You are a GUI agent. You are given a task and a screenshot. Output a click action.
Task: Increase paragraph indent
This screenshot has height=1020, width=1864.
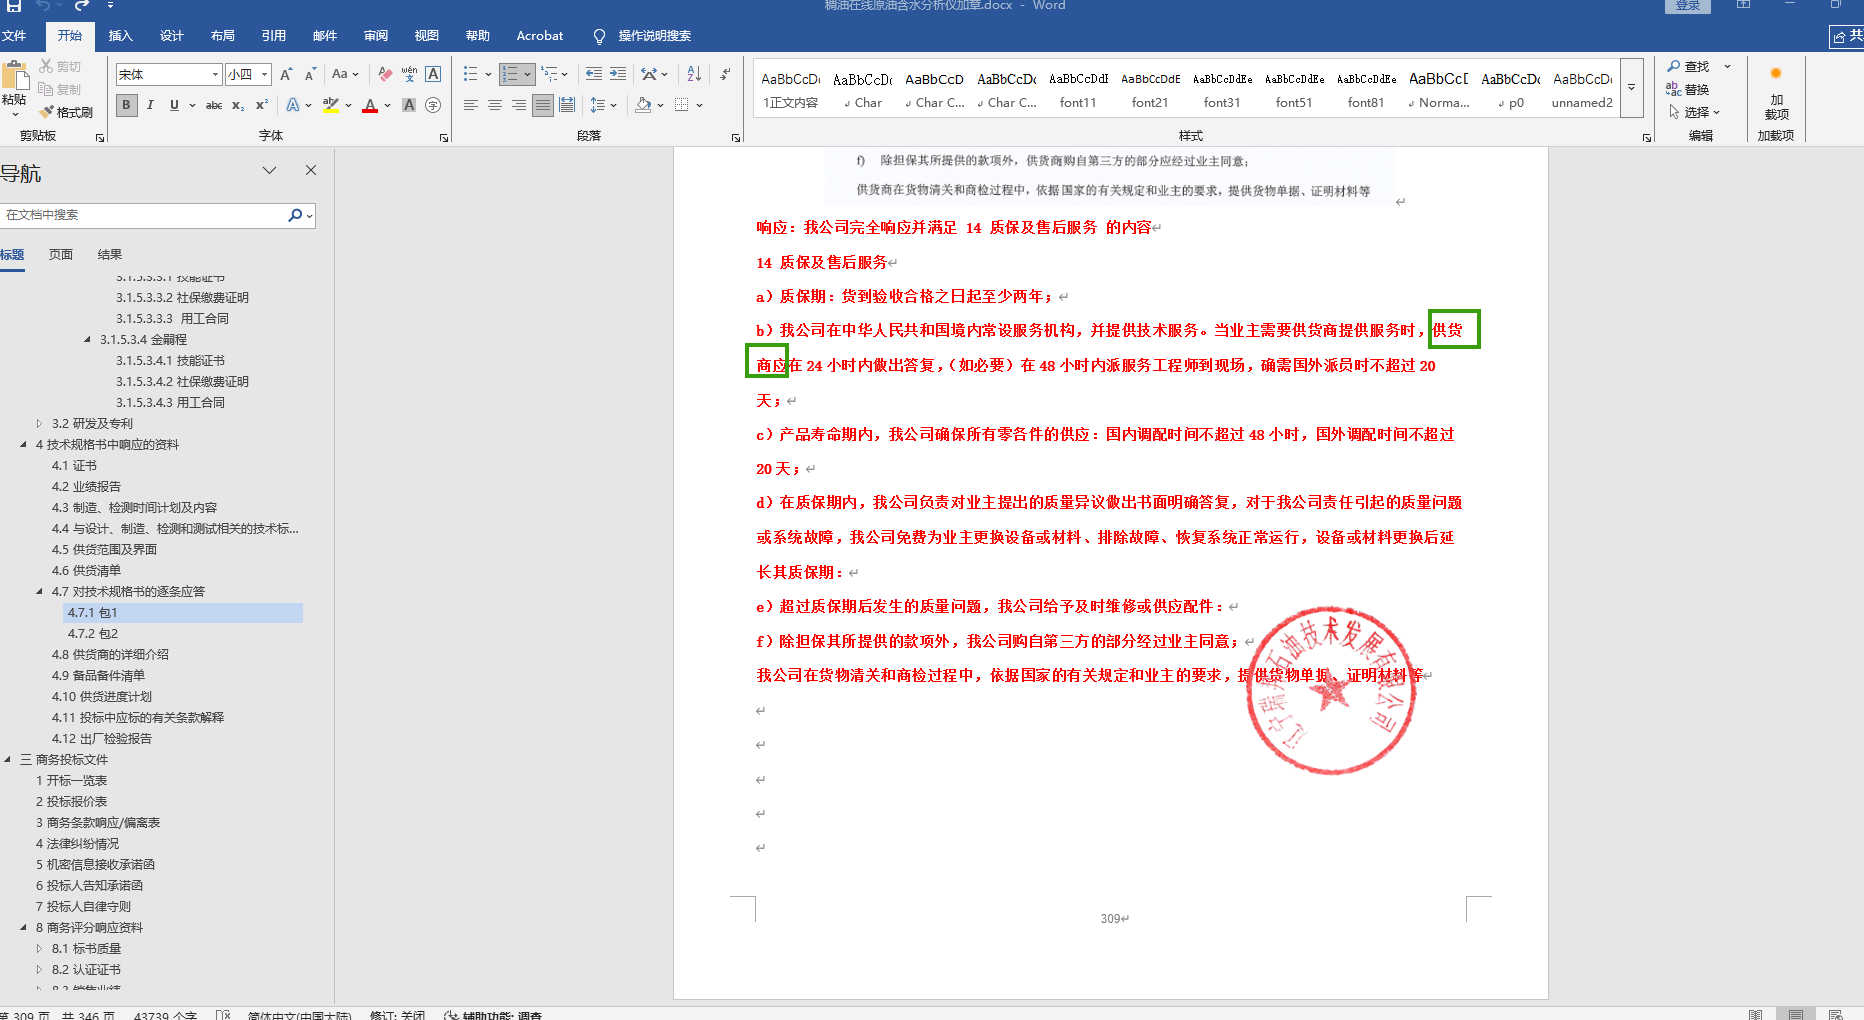coord(618,74)
